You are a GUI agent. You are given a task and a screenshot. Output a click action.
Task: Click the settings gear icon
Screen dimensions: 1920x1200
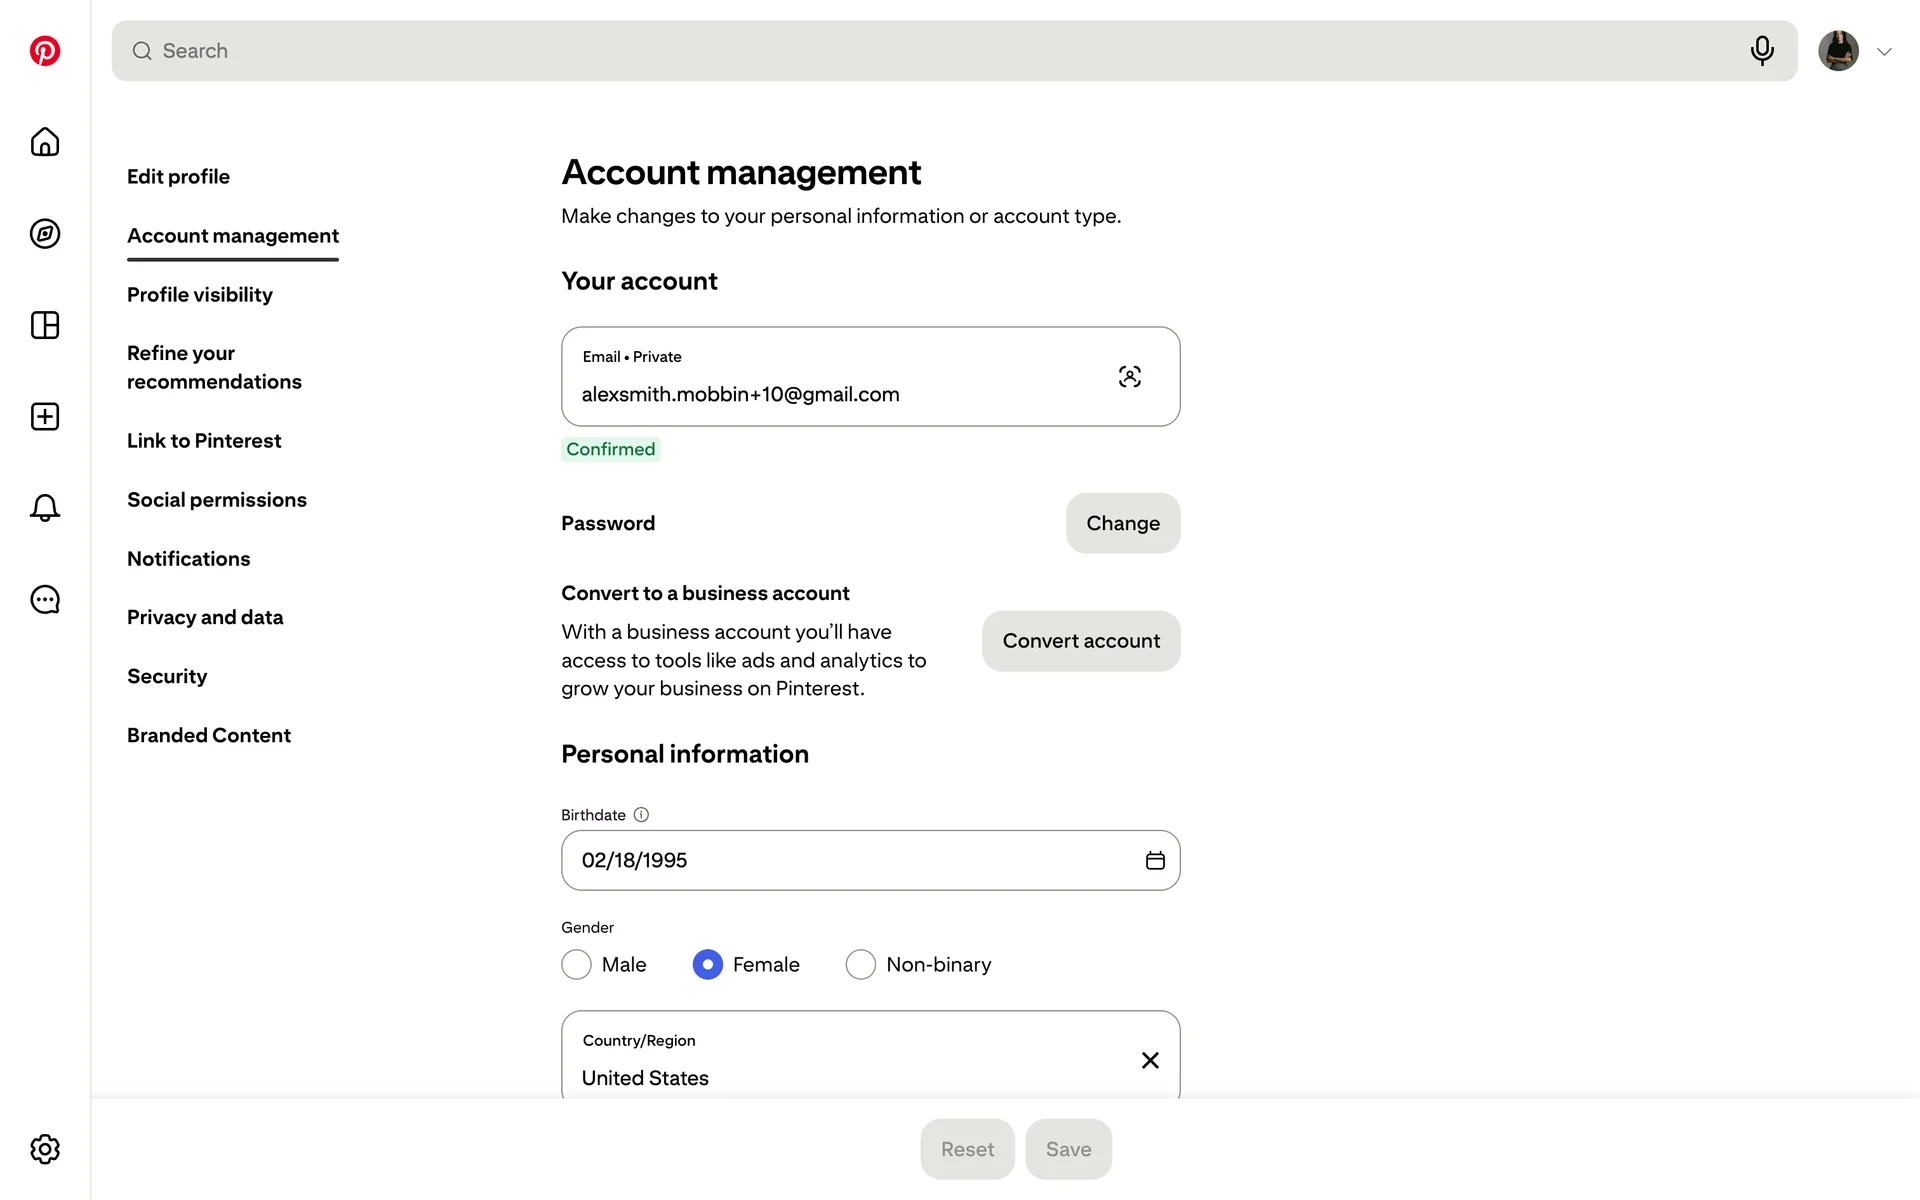coord(45,1149)
